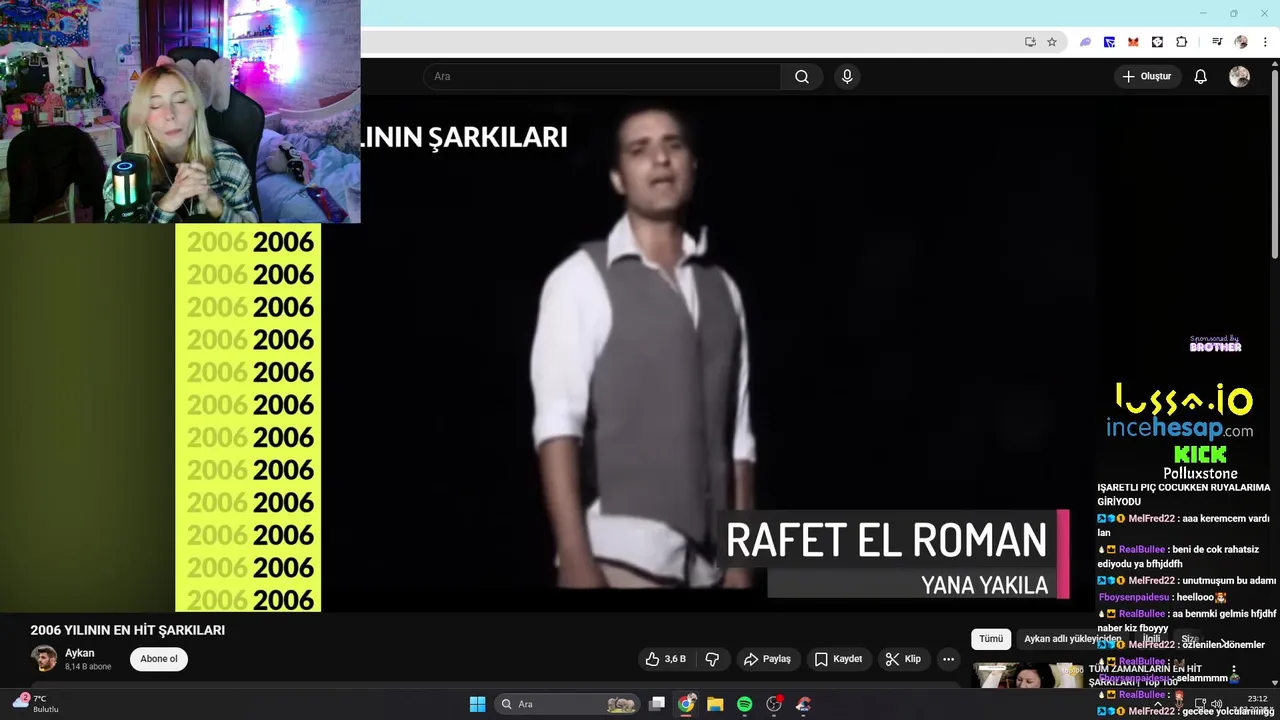Screen dimensions: 1280x720
Task: Open options menu of TÜM ZAMANLARIN suggested video
Action: 1234,671
